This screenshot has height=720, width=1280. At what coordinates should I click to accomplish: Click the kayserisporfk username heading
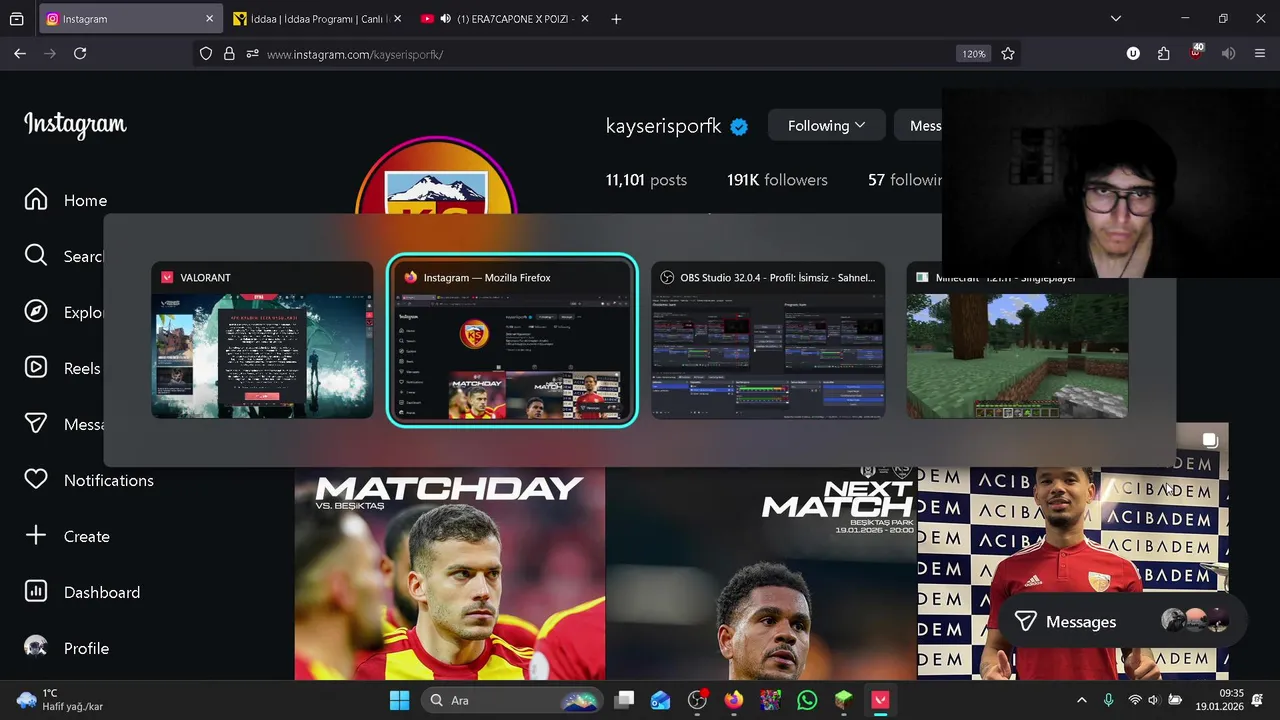click(663, 125)
